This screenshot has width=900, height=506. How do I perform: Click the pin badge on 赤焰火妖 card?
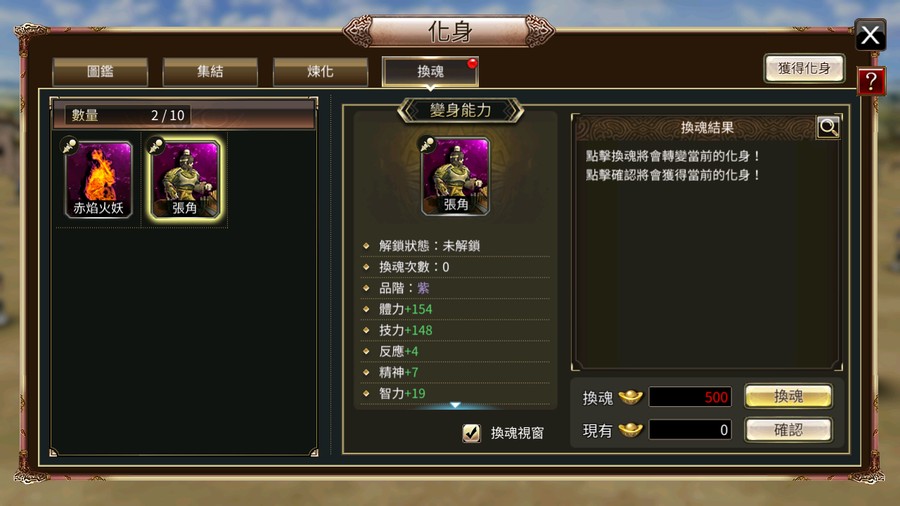coord(69,145)
